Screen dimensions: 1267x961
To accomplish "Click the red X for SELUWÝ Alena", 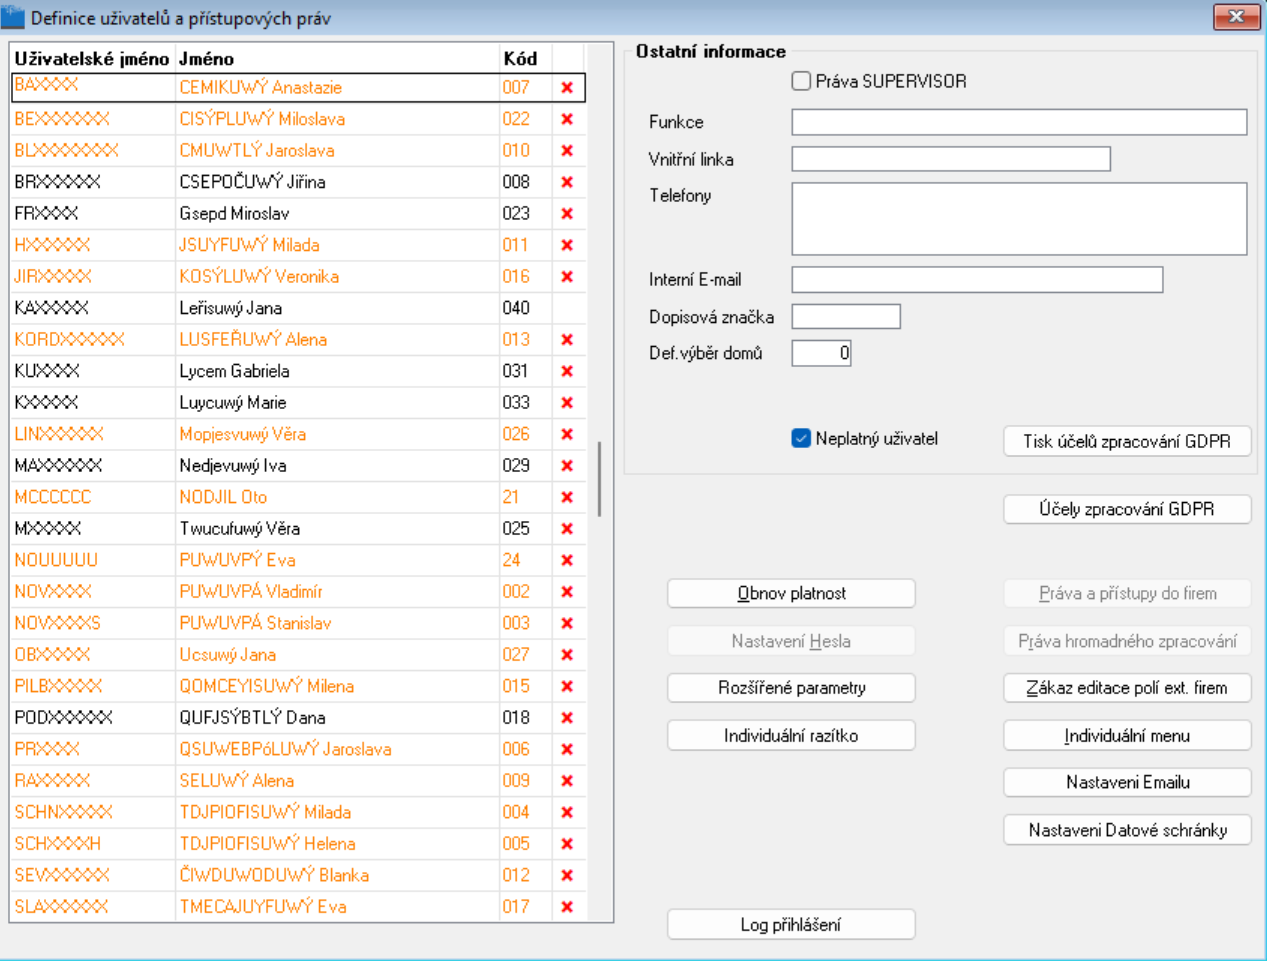I will [567, 781].
